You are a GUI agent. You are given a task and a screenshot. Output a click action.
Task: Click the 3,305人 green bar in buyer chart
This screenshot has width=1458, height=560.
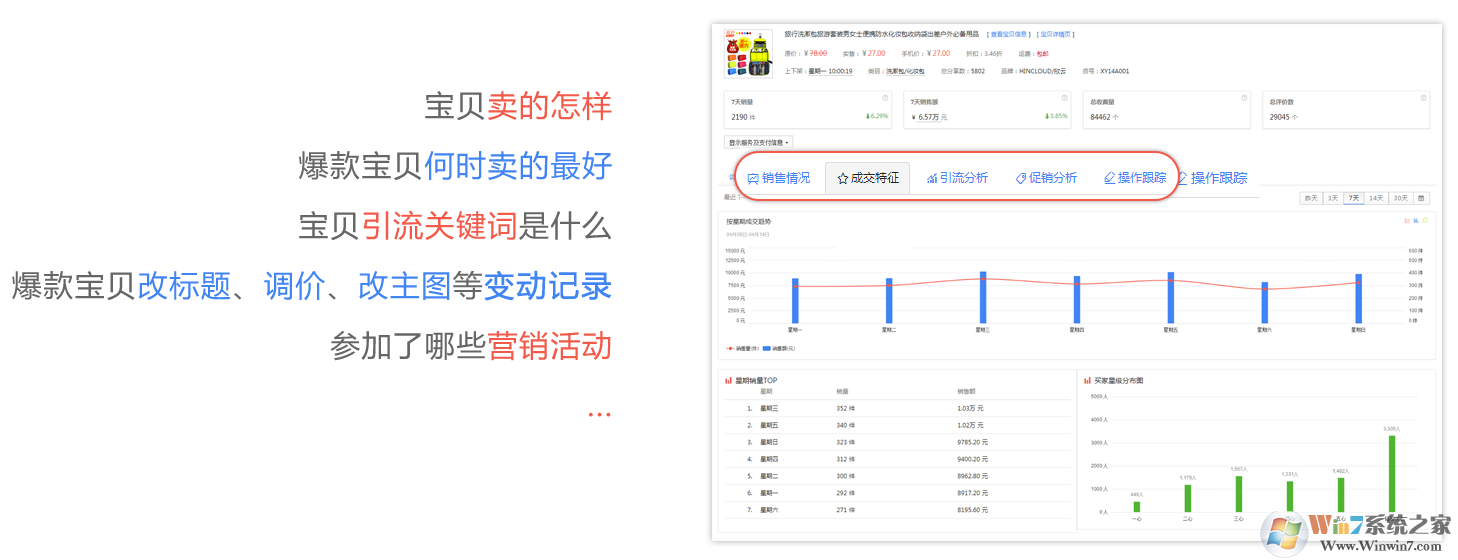tap(1392, 474)
